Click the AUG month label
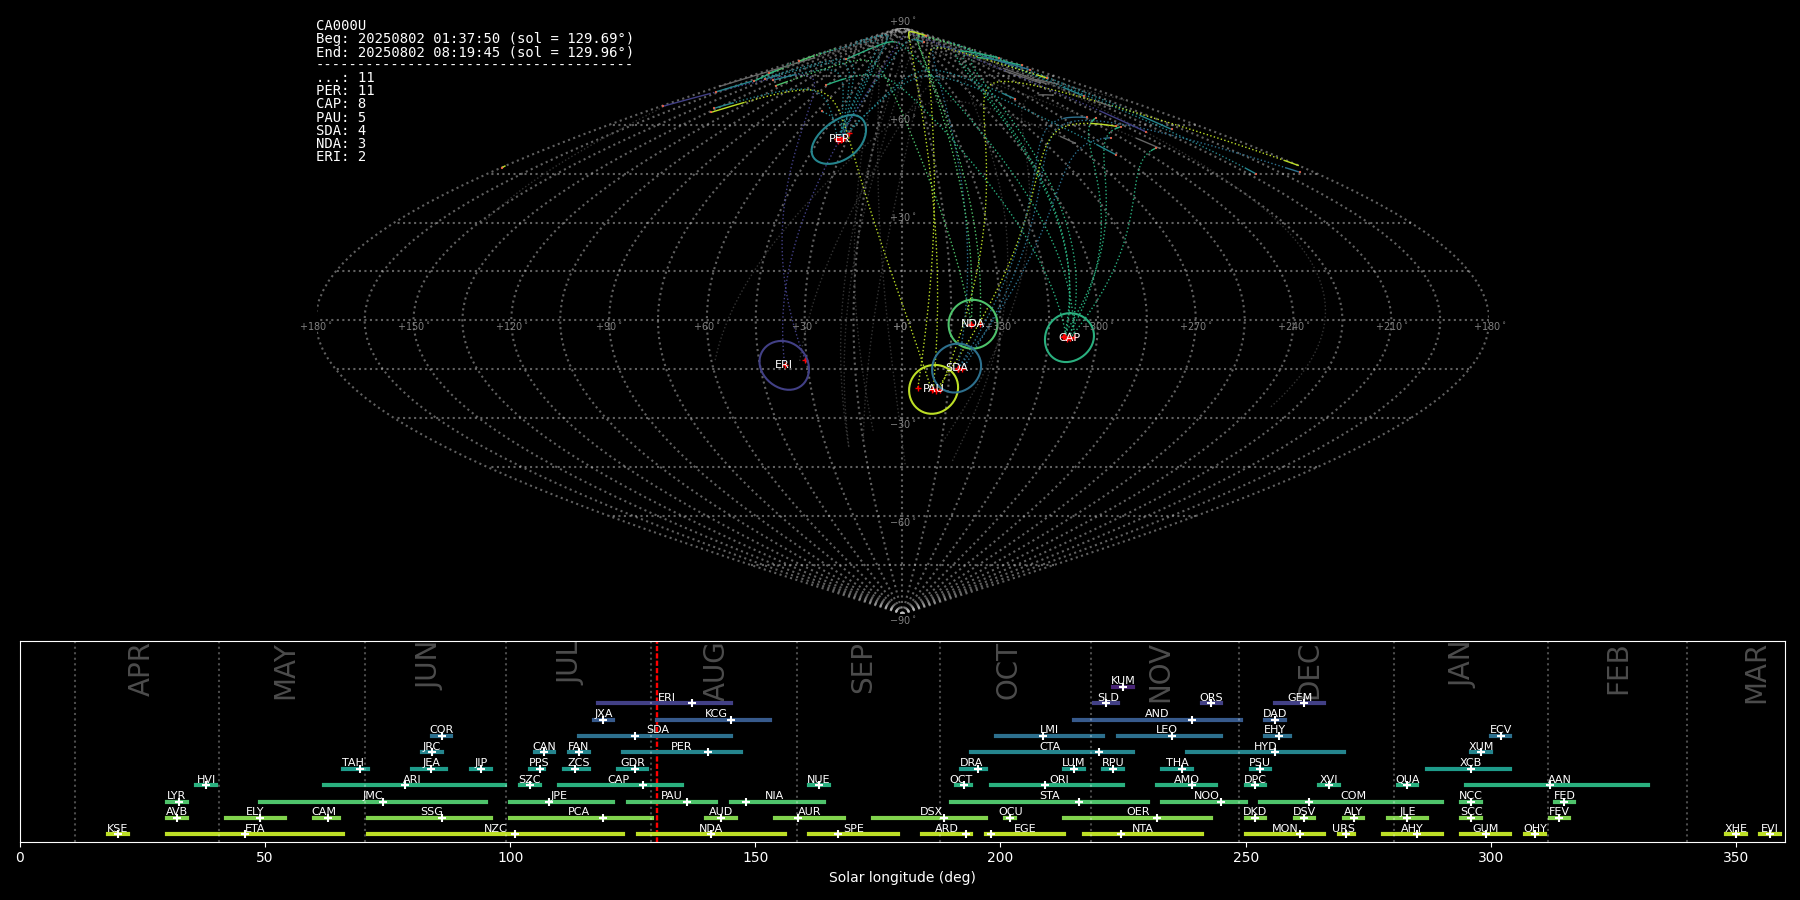Image resolution: width=1800 pixels, height=900 pixels. [x=714, y=671]
